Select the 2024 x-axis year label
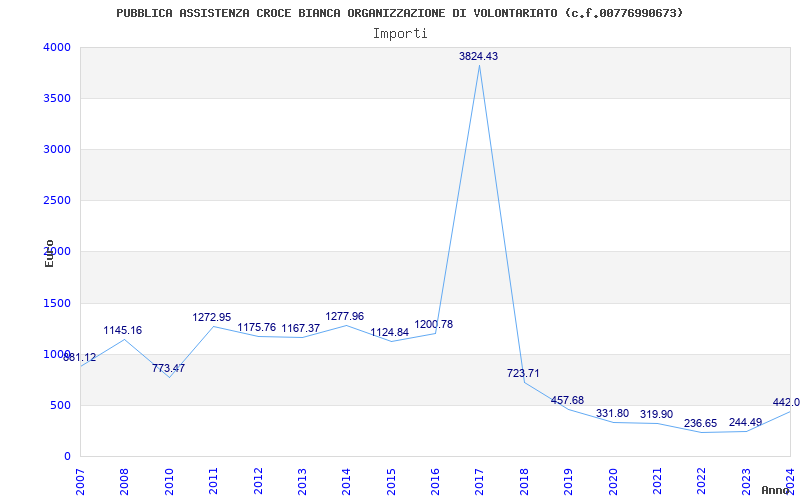The image size is (800, 500). pos(790,481)
